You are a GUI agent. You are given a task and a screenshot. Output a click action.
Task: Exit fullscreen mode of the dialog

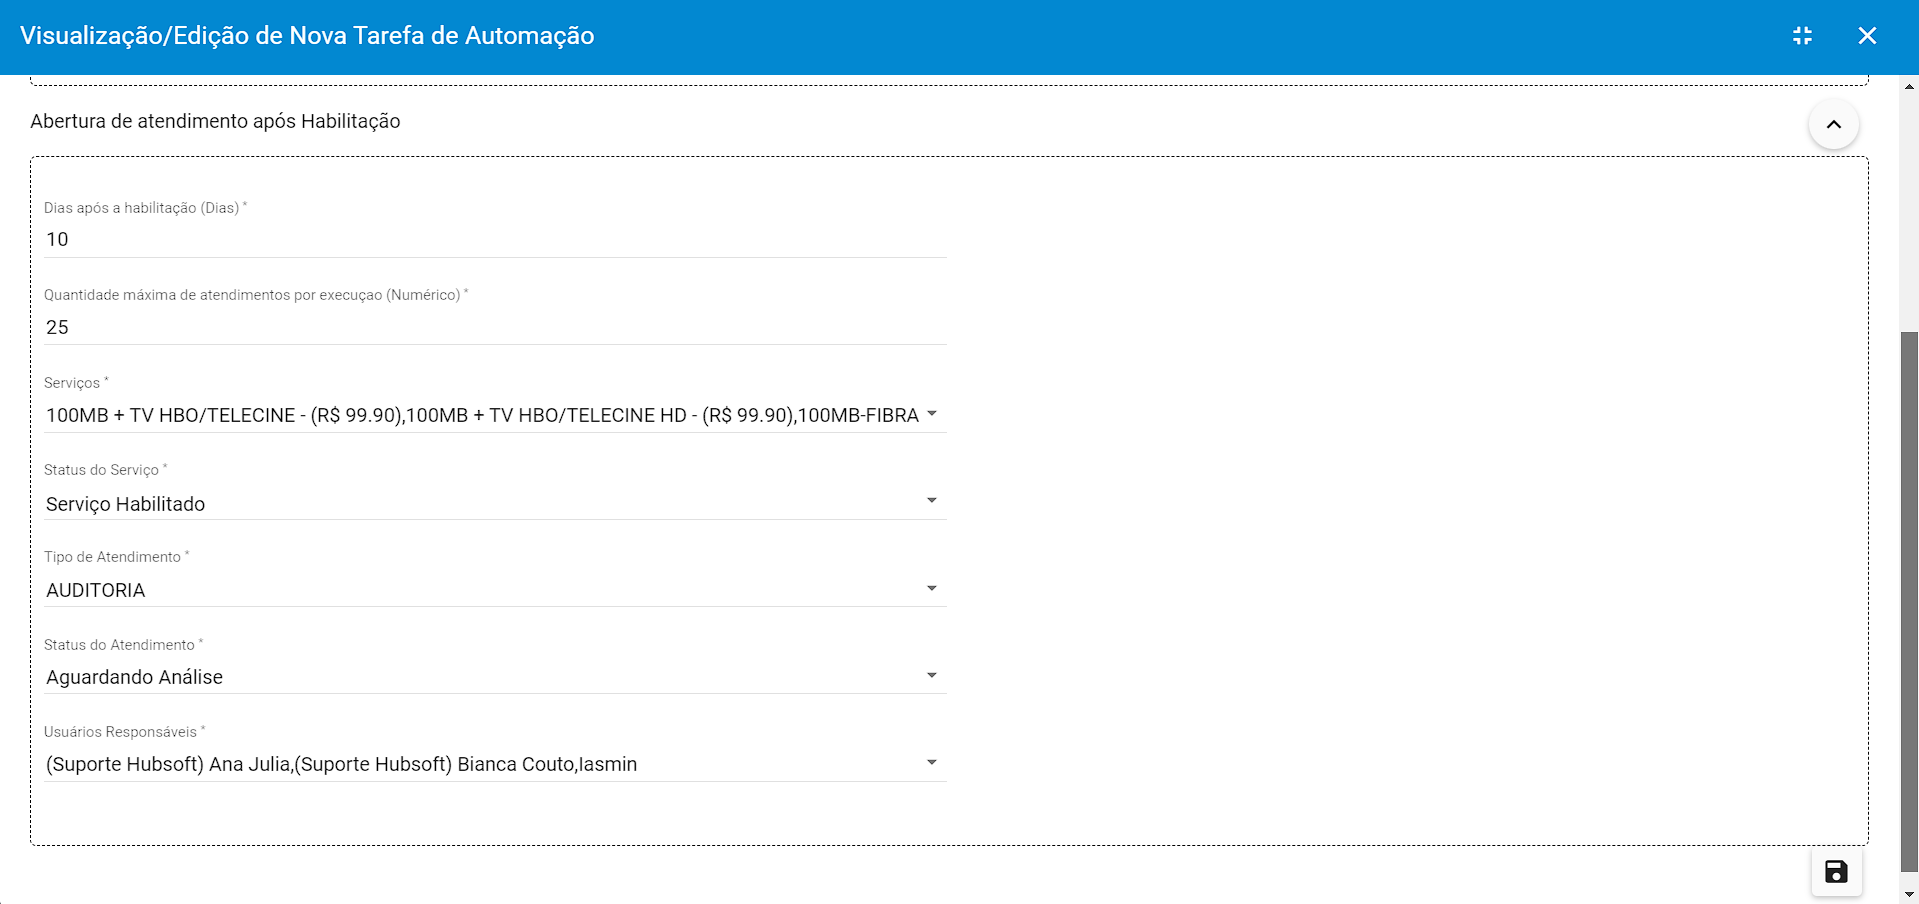click(x=1802, y=36)
